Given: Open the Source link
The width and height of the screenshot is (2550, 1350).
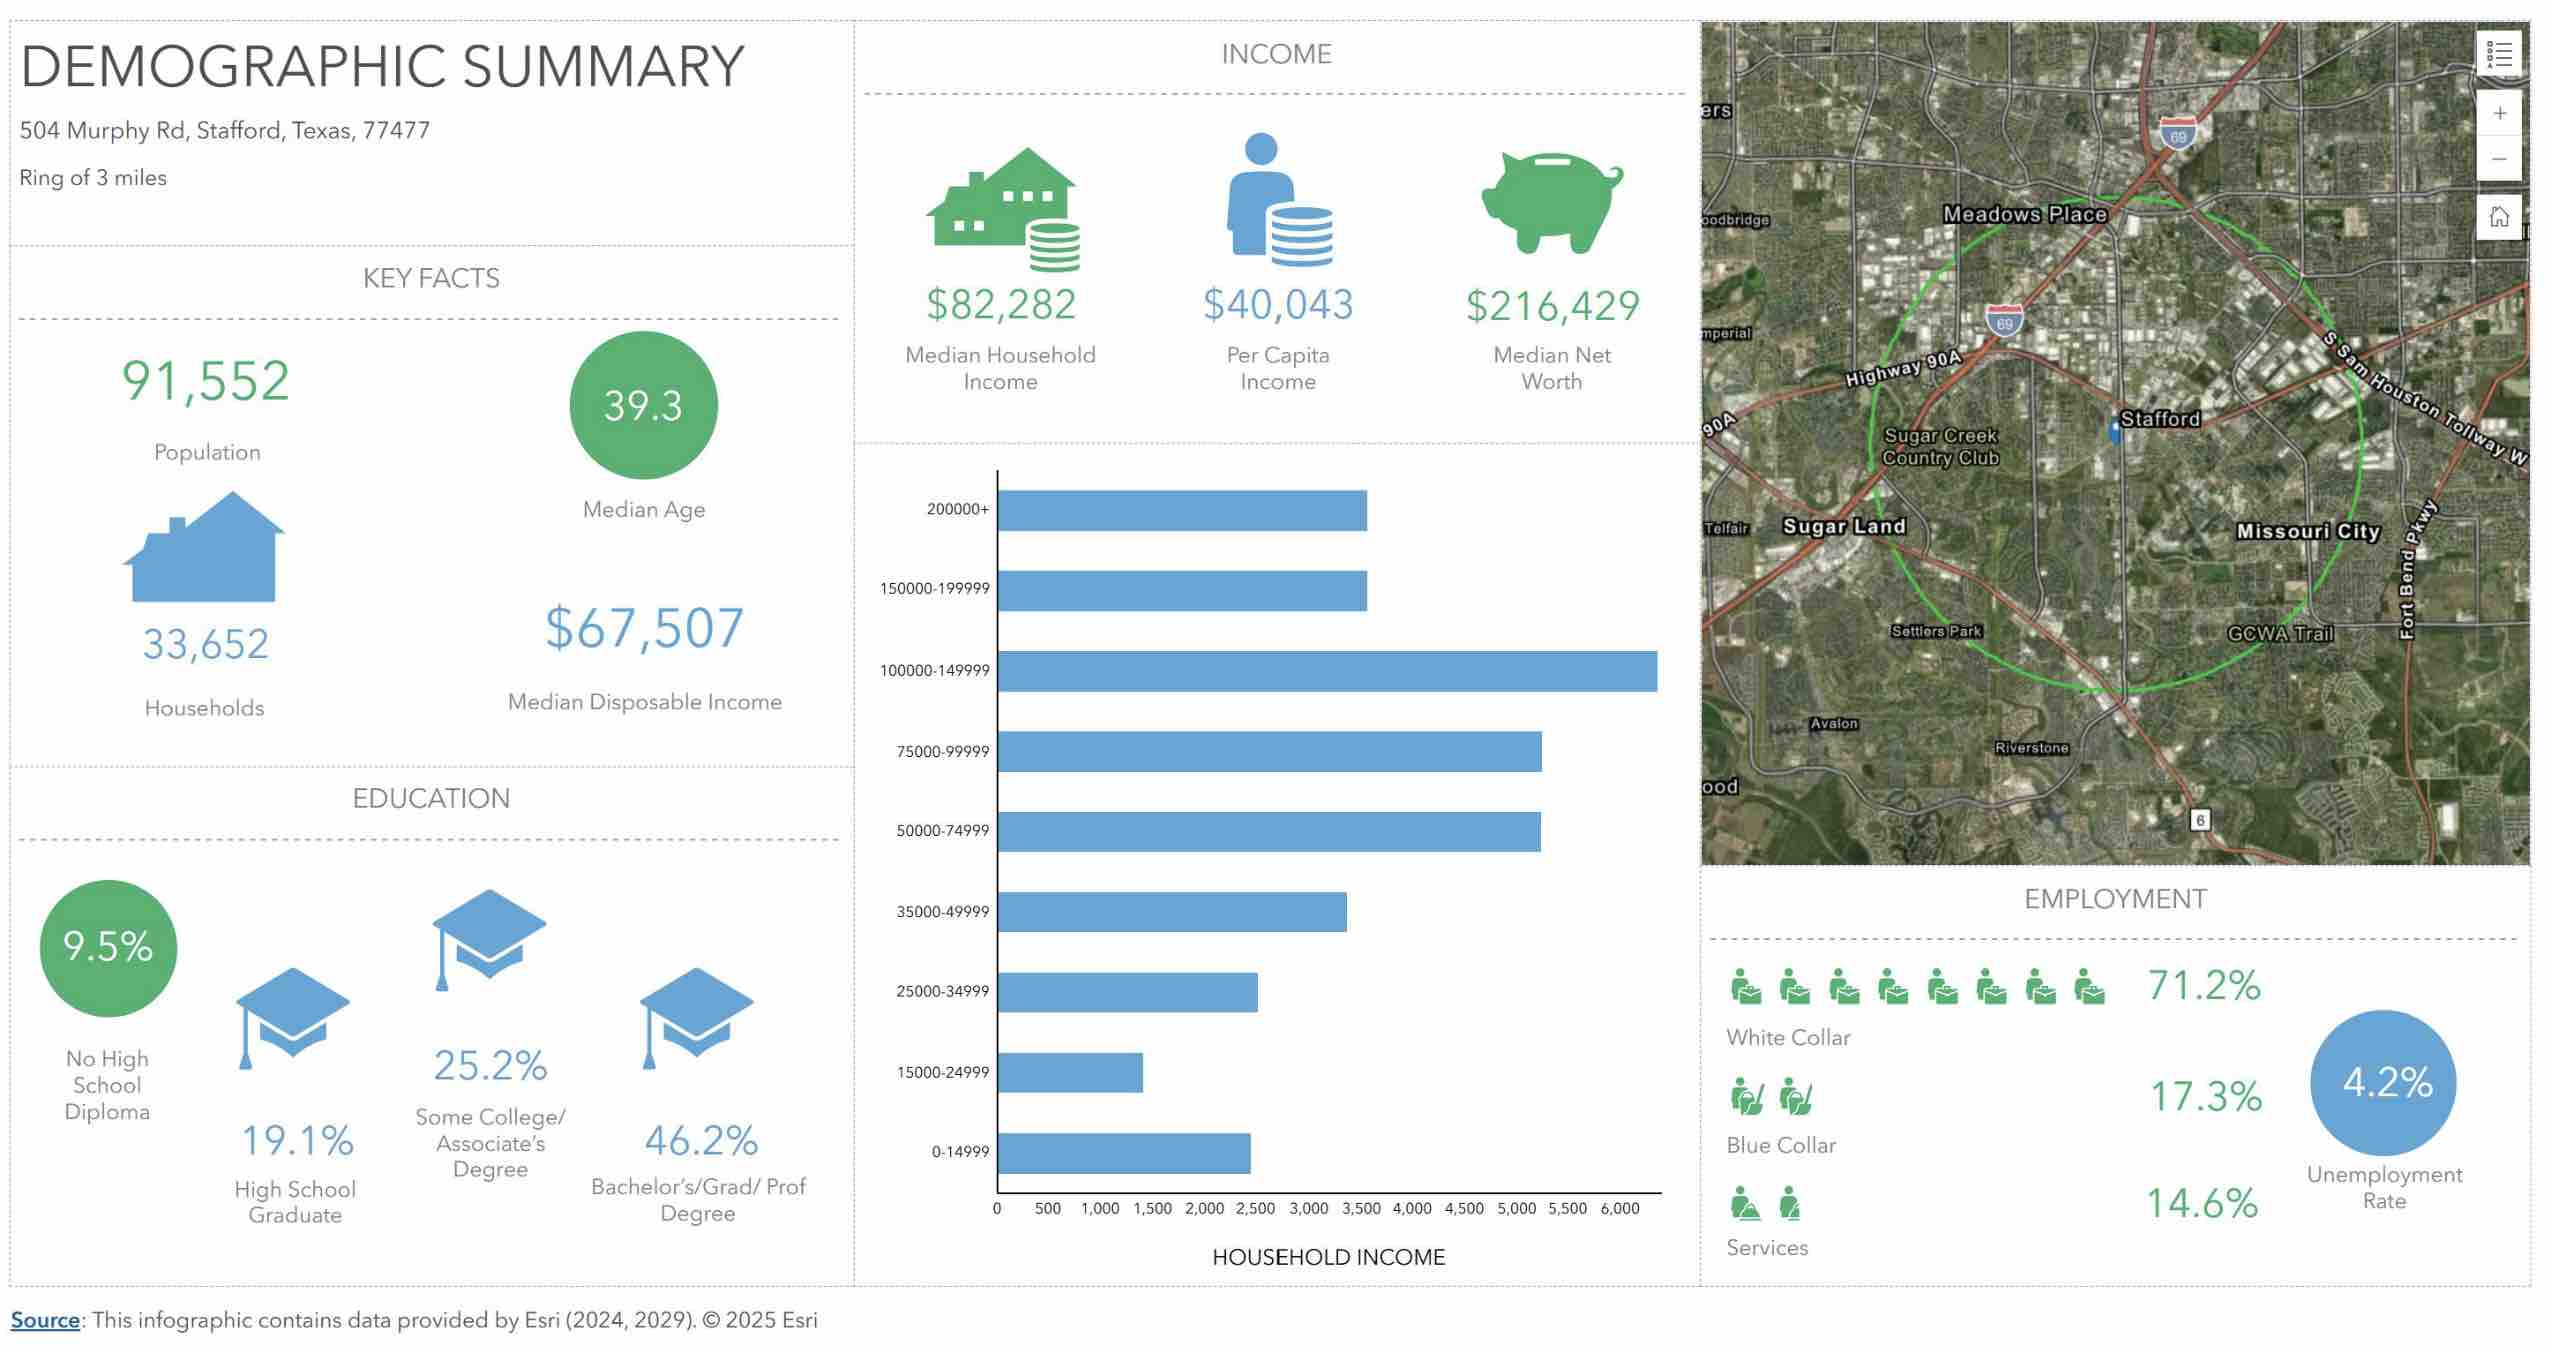Looking at the screenshot, I should click(45, 1320).
